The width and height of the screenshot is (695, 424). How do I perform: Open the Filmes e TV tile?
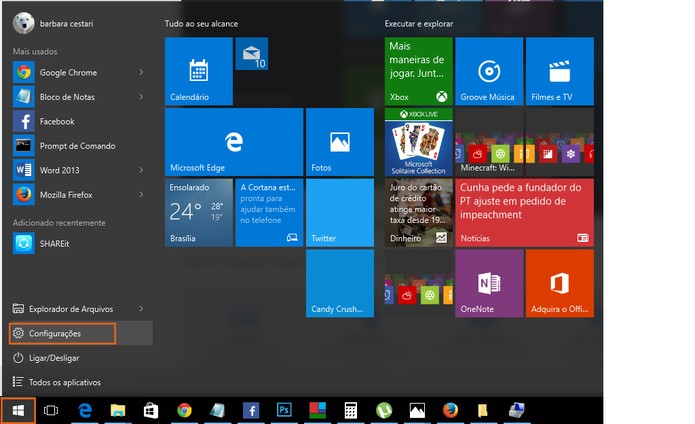pos(559,71)
